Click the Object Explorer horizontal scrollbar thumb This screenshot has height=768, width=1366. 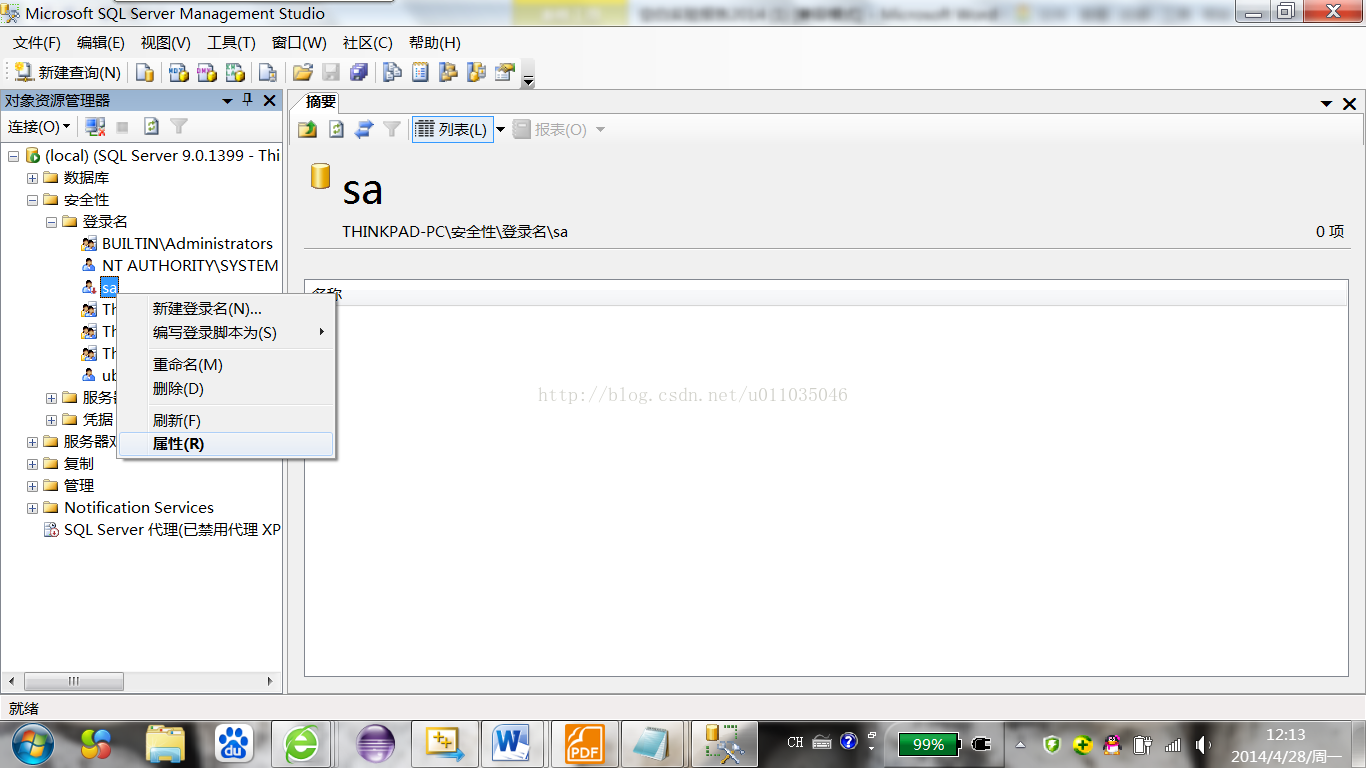73,681
